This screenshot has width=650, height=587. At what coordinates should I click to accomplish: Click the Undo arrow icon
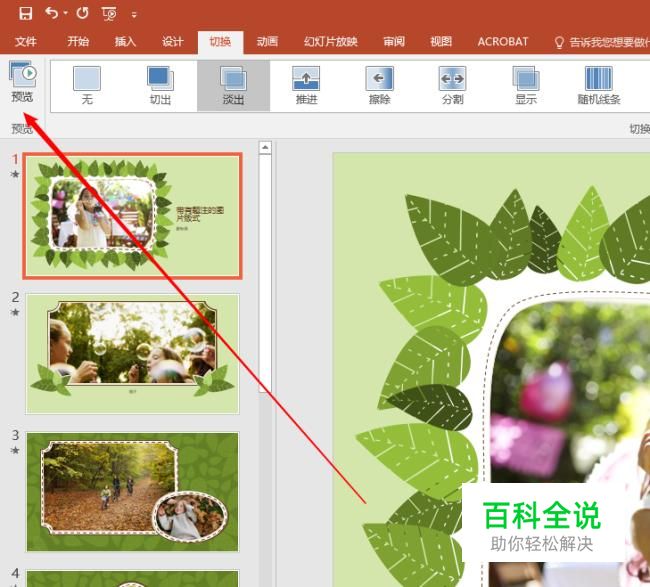pyautogui.click(x=51, y=13)
